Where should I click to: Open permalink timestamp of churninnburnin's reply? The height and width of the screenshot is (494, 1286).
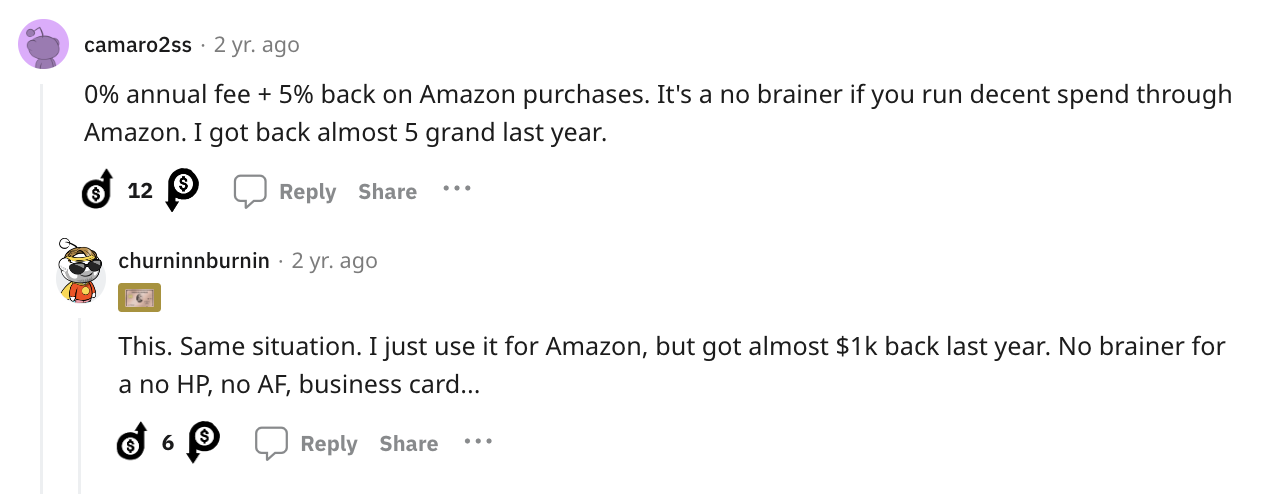(x=334, y=261)
